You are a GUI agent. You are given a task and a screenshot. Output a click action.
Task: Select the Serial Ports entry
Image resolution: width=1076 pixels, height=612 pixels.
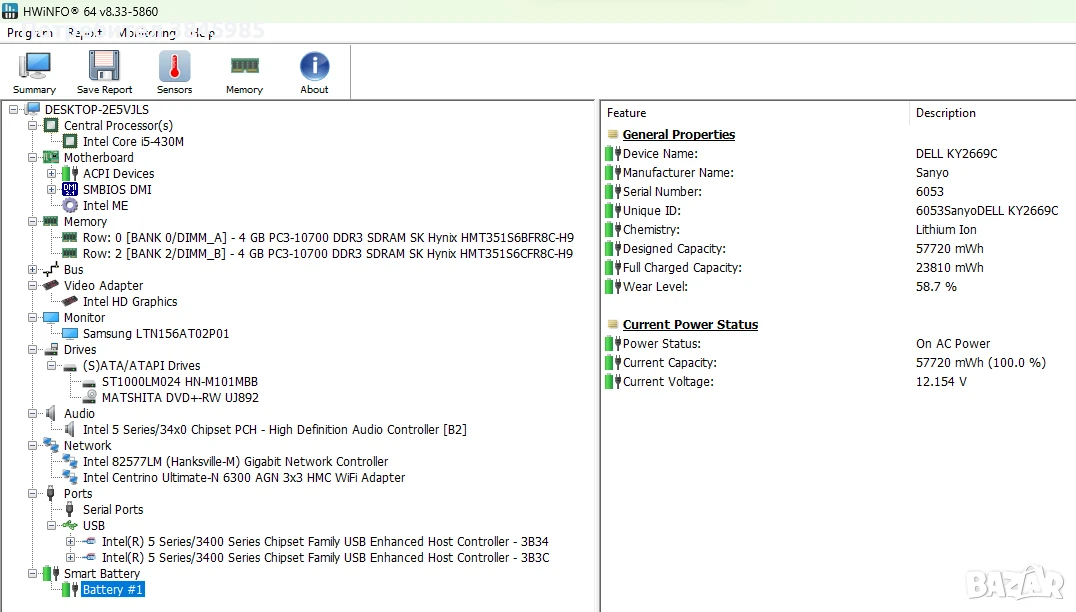pyautogui.click(x=113, y=509)
